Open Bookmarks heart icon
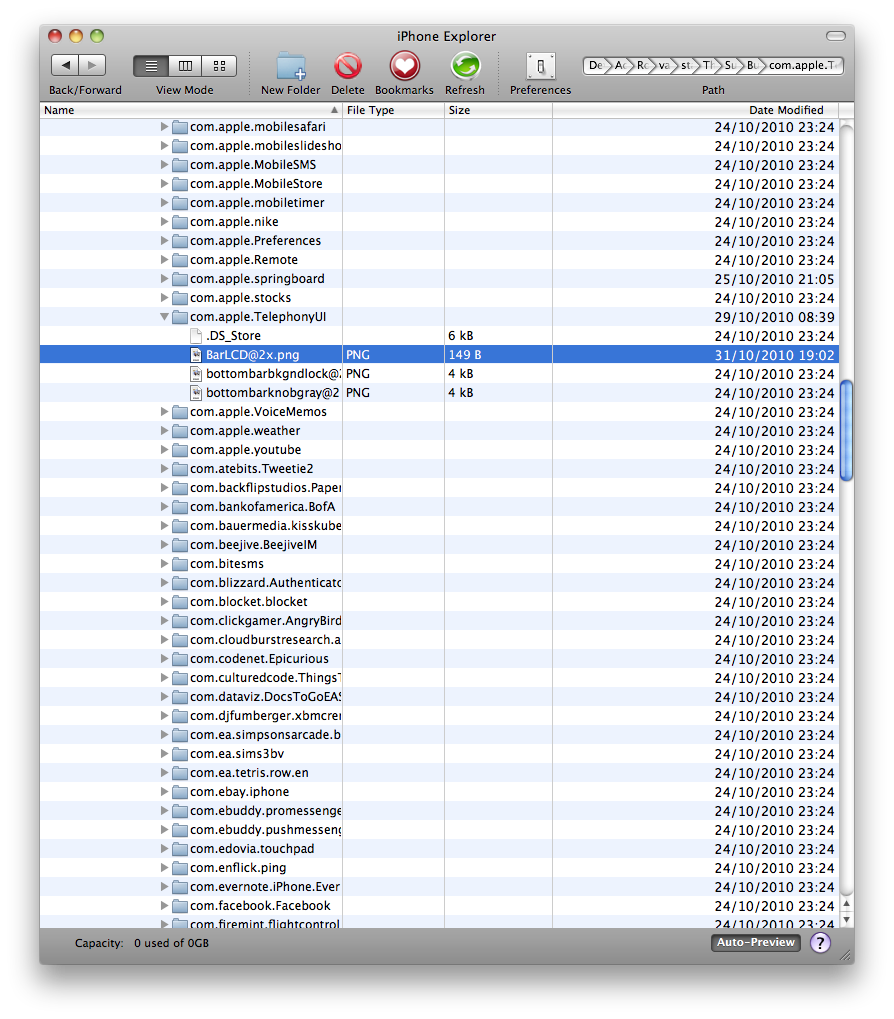The width and height of the screenshot is (894, 1019). tap(404, 66)
